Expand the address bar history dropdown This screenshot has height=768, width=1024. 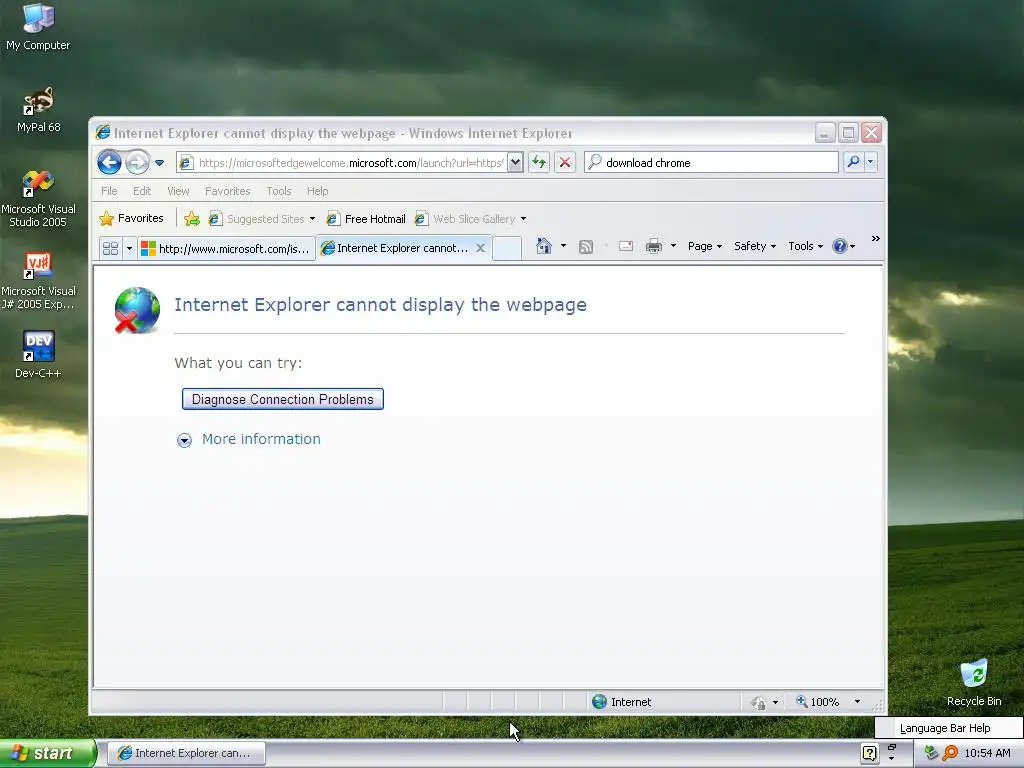(515, 163)
